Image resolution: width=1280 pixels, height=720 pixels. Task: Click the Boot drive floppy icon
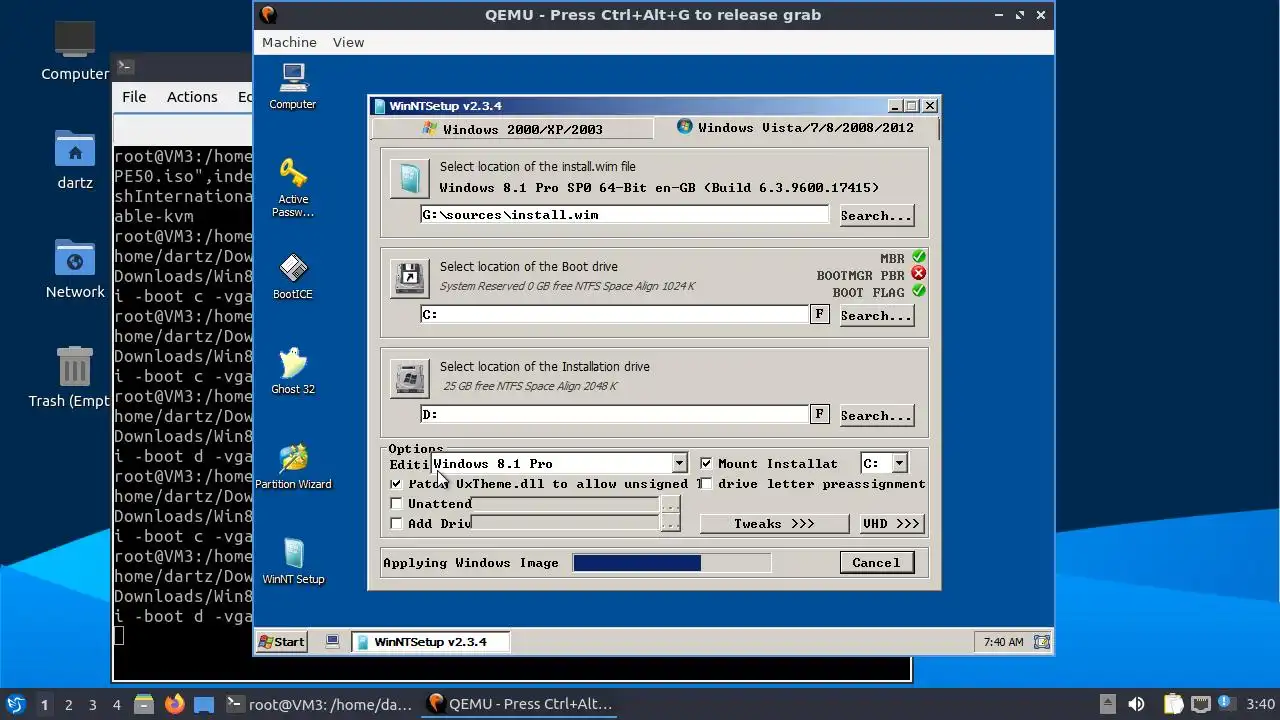[x=409, y=278]
